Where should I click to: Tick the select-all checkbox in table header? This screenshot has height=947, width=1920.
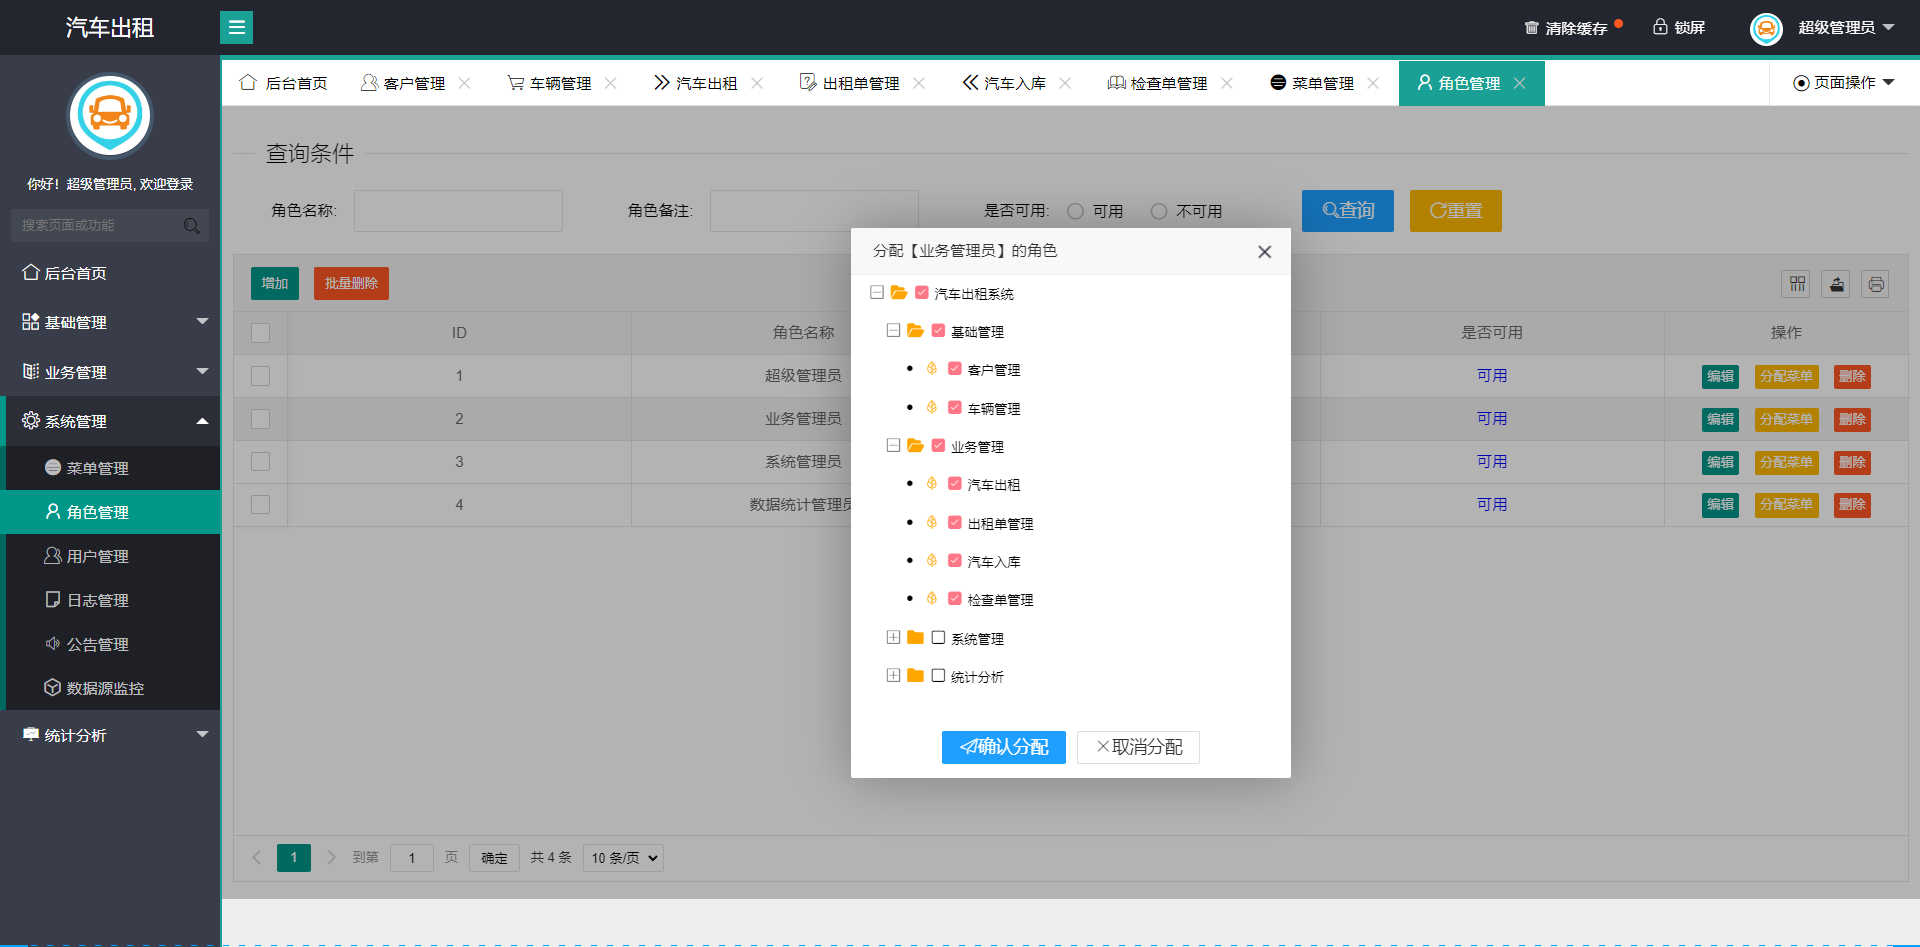click(261, 333)
